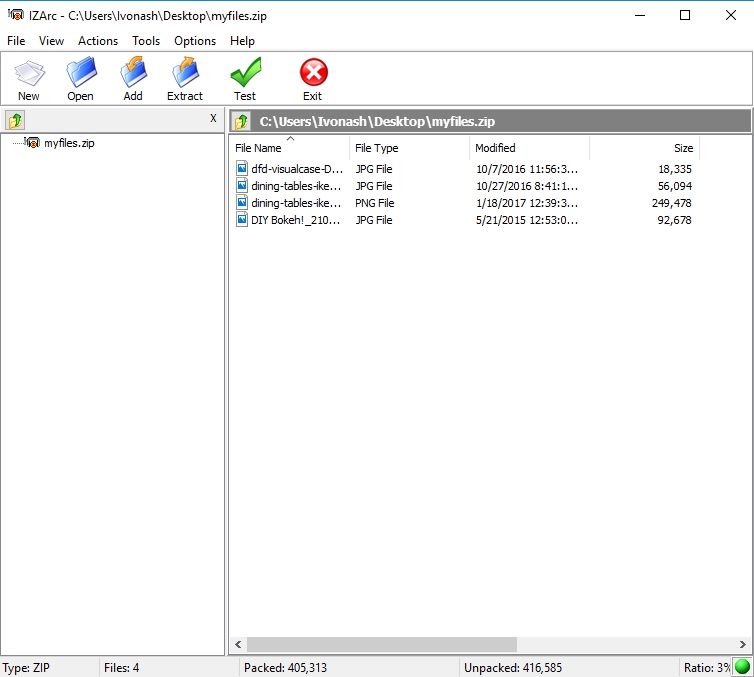Sort by File Type column header
The width and height of the screenshot is (754, 677).
point(410,148)
